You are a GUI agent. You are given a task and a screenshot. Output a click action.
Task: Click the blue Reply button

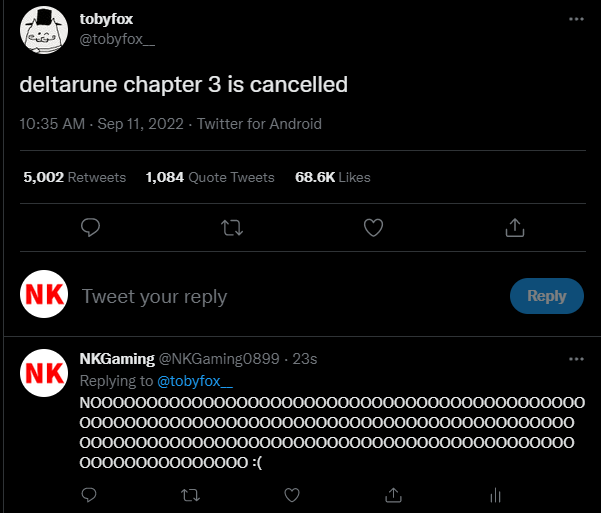(x=546, y=296)
